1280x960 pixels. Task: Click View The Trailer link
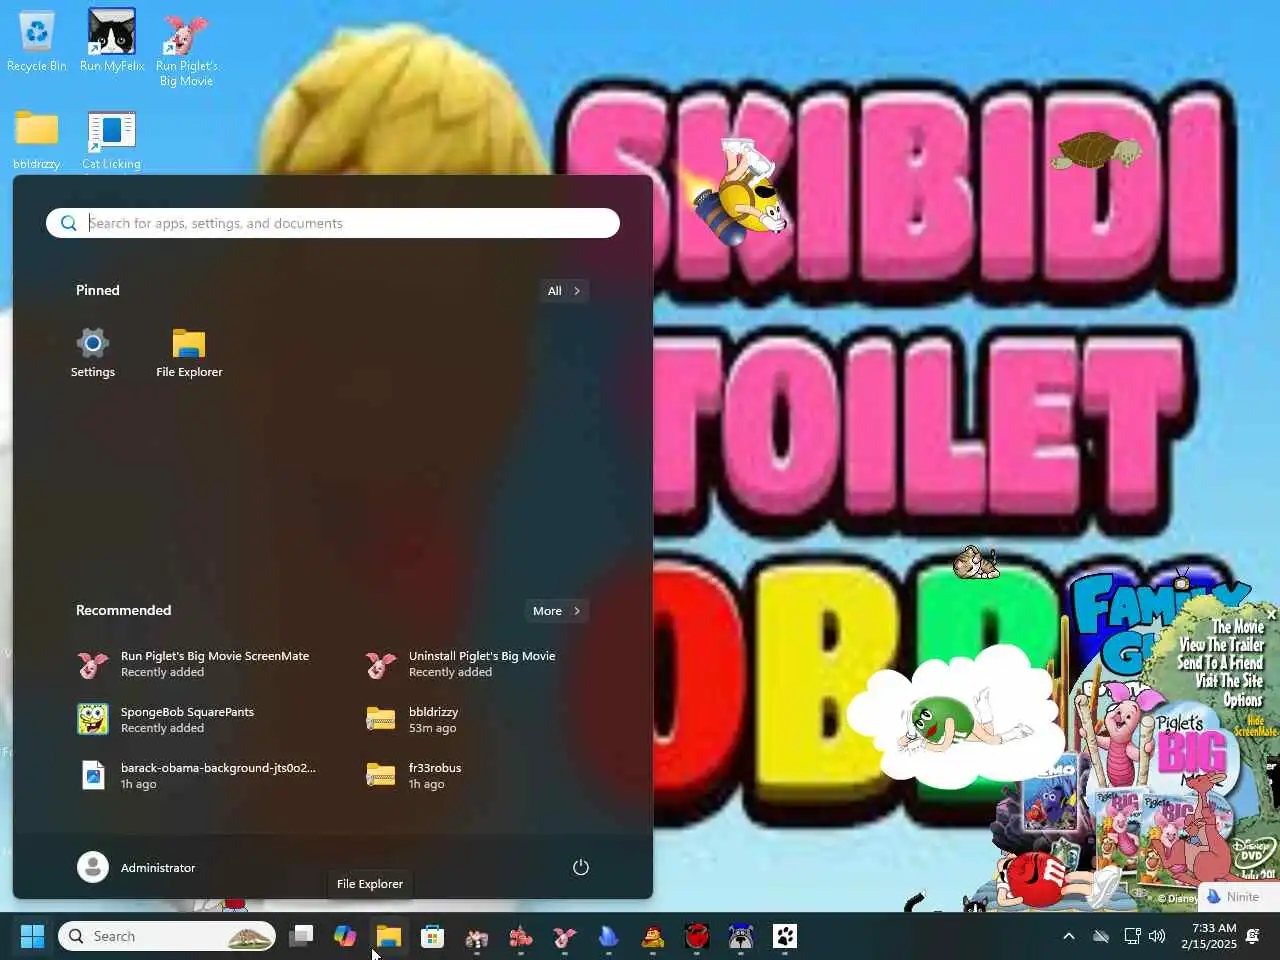[1221, 645]
